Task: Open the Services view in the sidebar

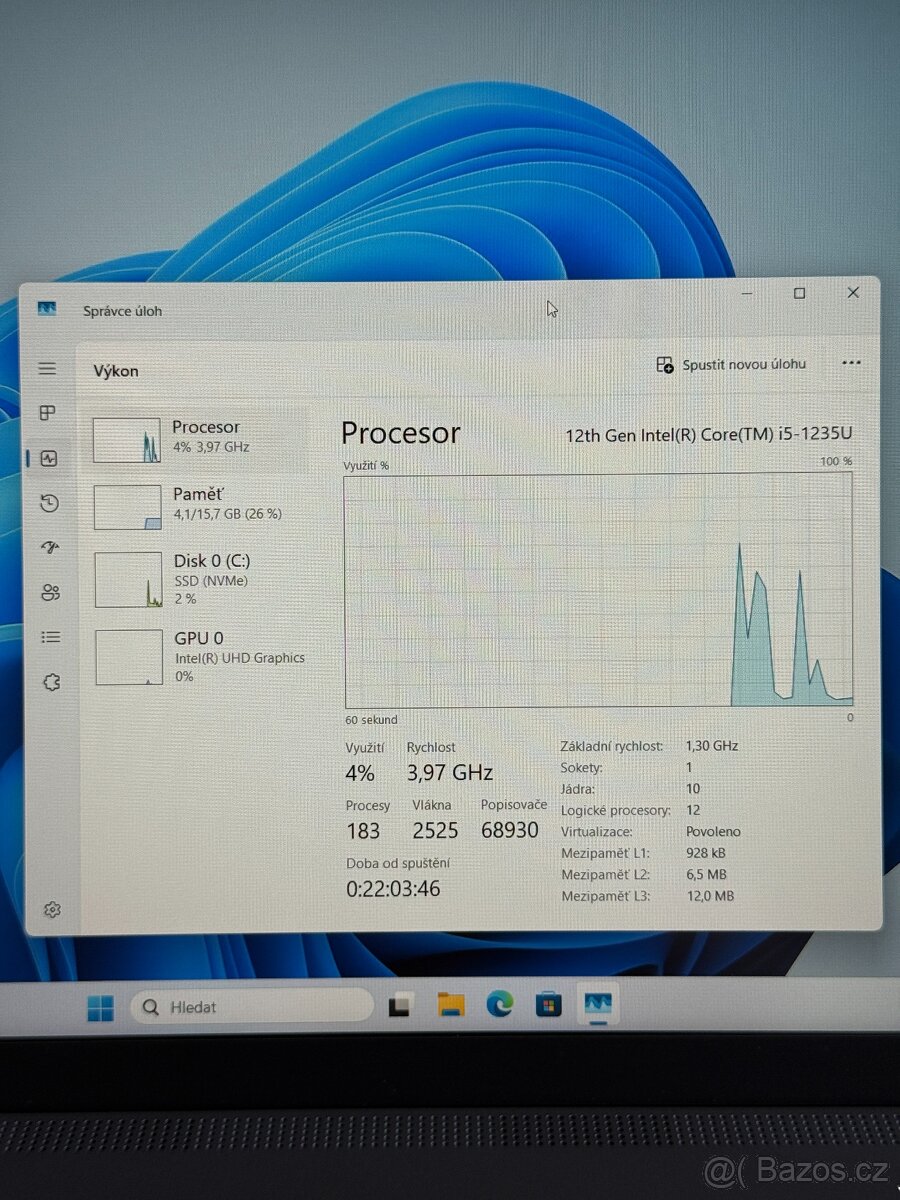Action: click(48, 682)
